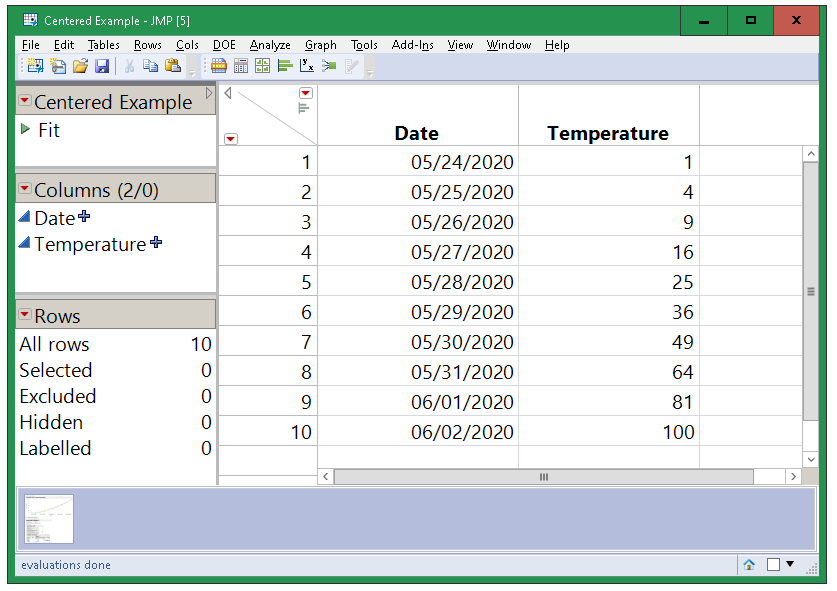The width and height of the screenshot is (837, 591).
Task: Open the Add-Ins menu
Action: (412, 45)
